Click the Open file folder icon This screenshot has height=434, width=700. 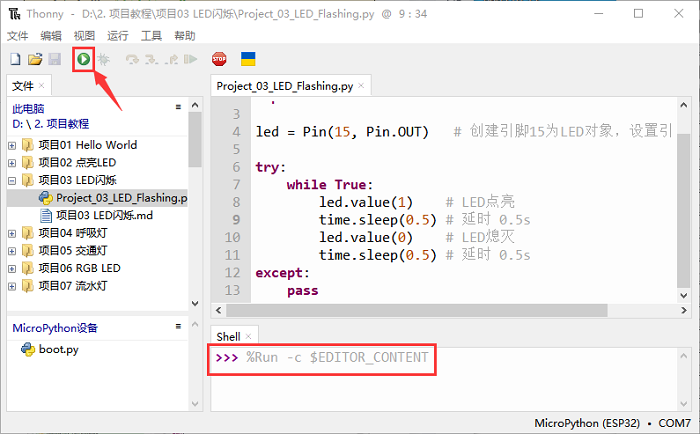pyautogui.click(x=35, y=60)
